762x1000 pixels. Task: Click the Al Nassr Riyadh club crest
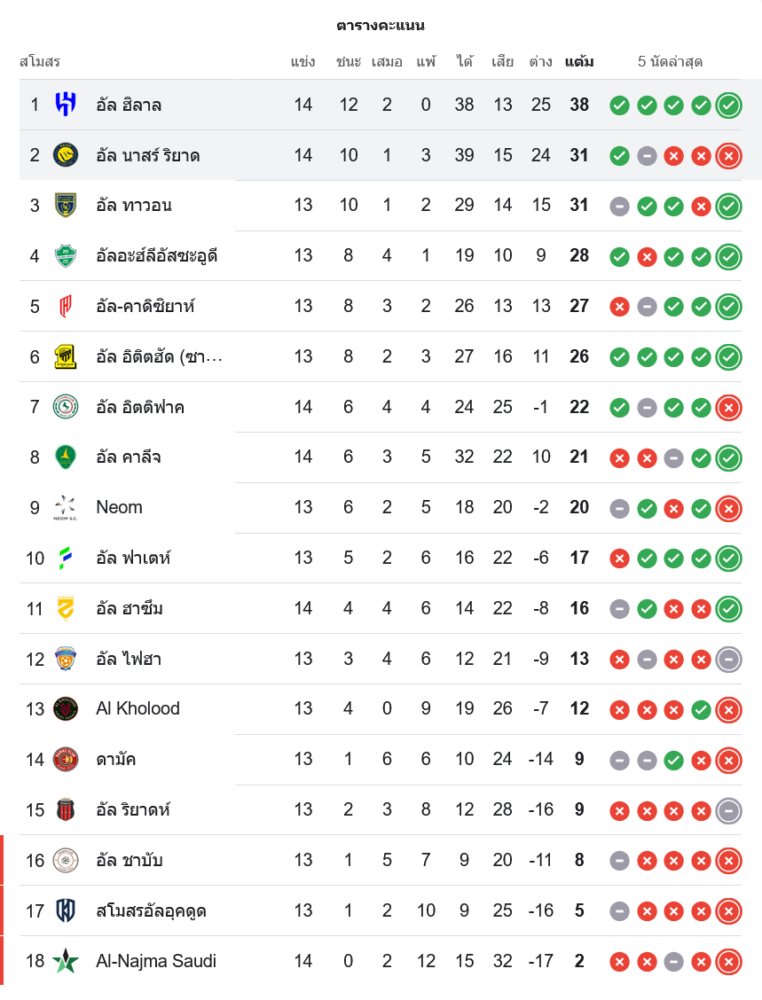65,155
